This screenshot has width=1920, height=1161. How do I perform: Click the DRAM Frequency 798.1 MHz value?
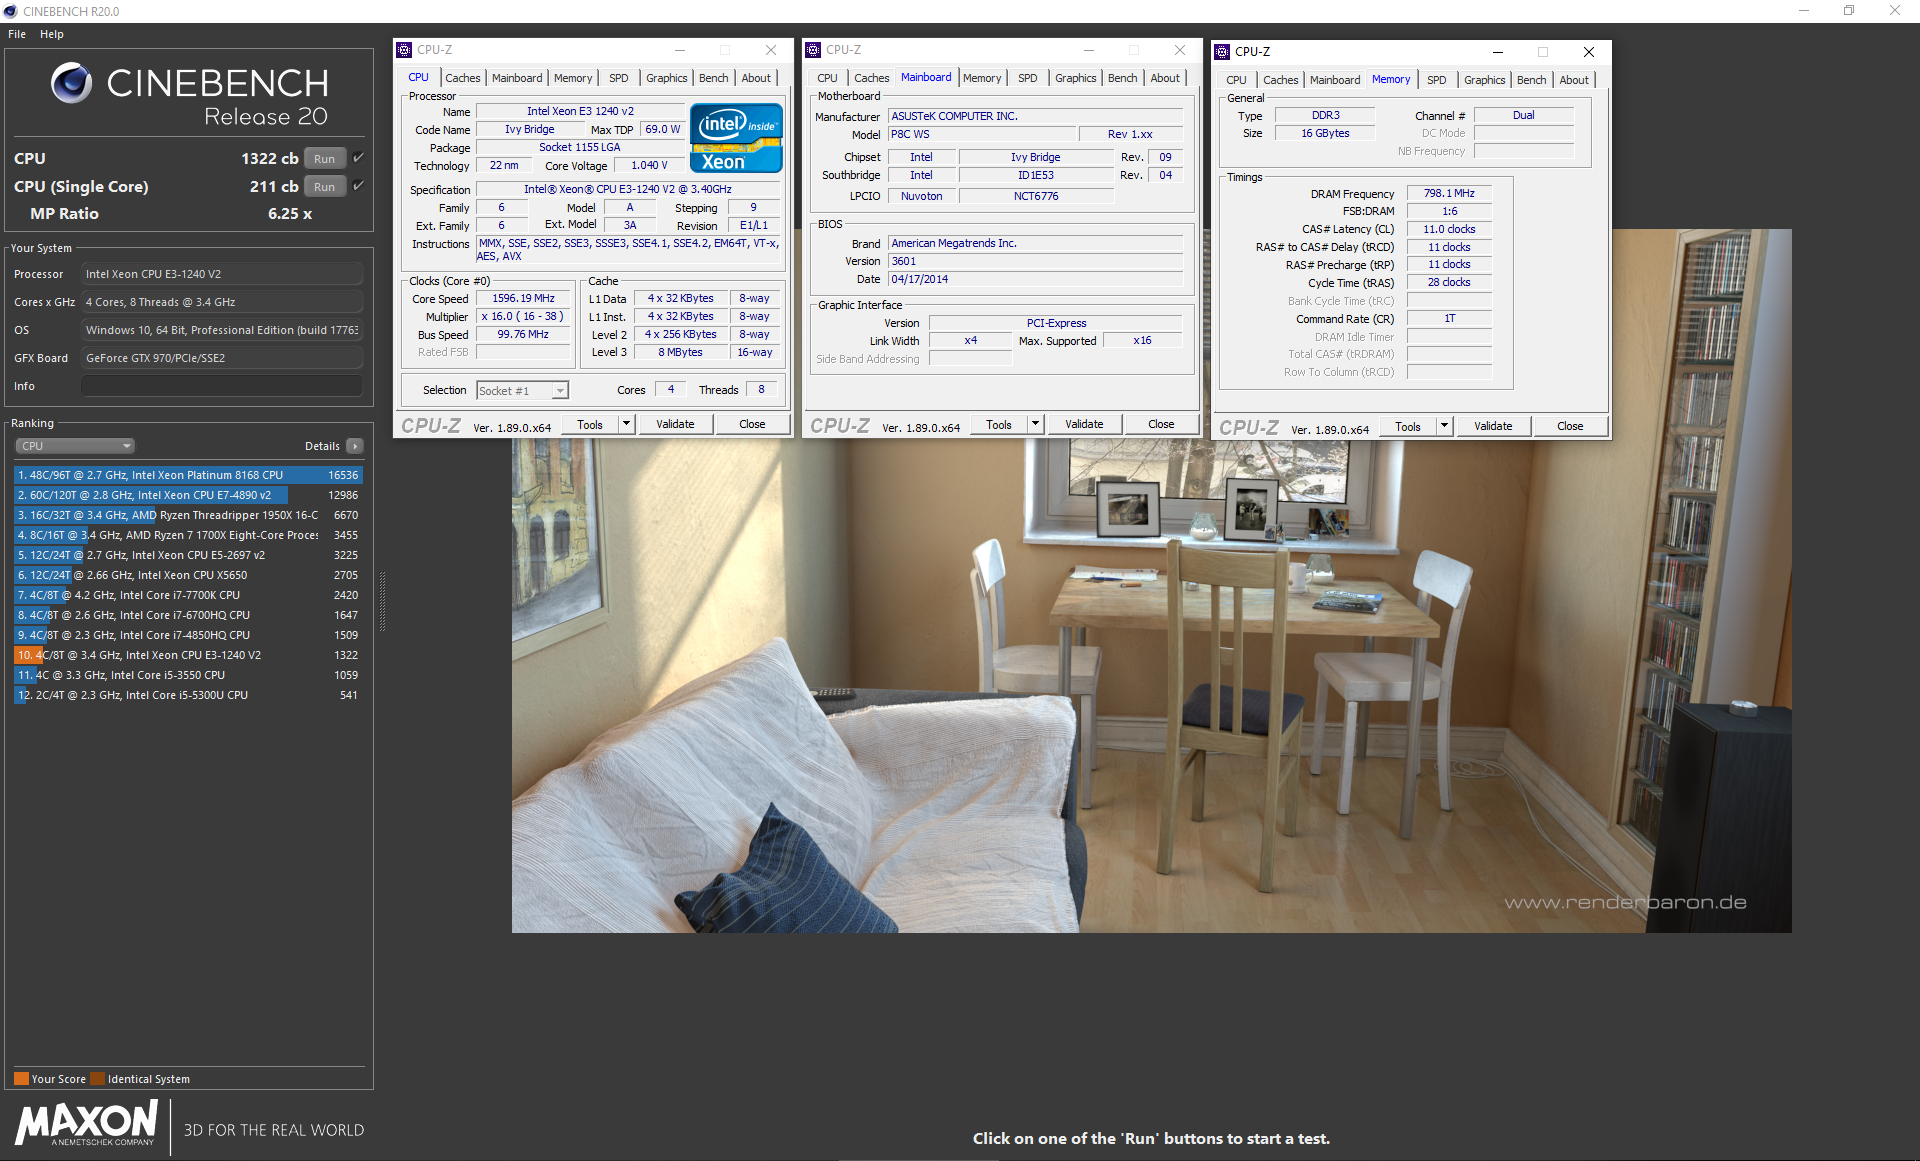pyautogui.click(x=1449, y=193)
